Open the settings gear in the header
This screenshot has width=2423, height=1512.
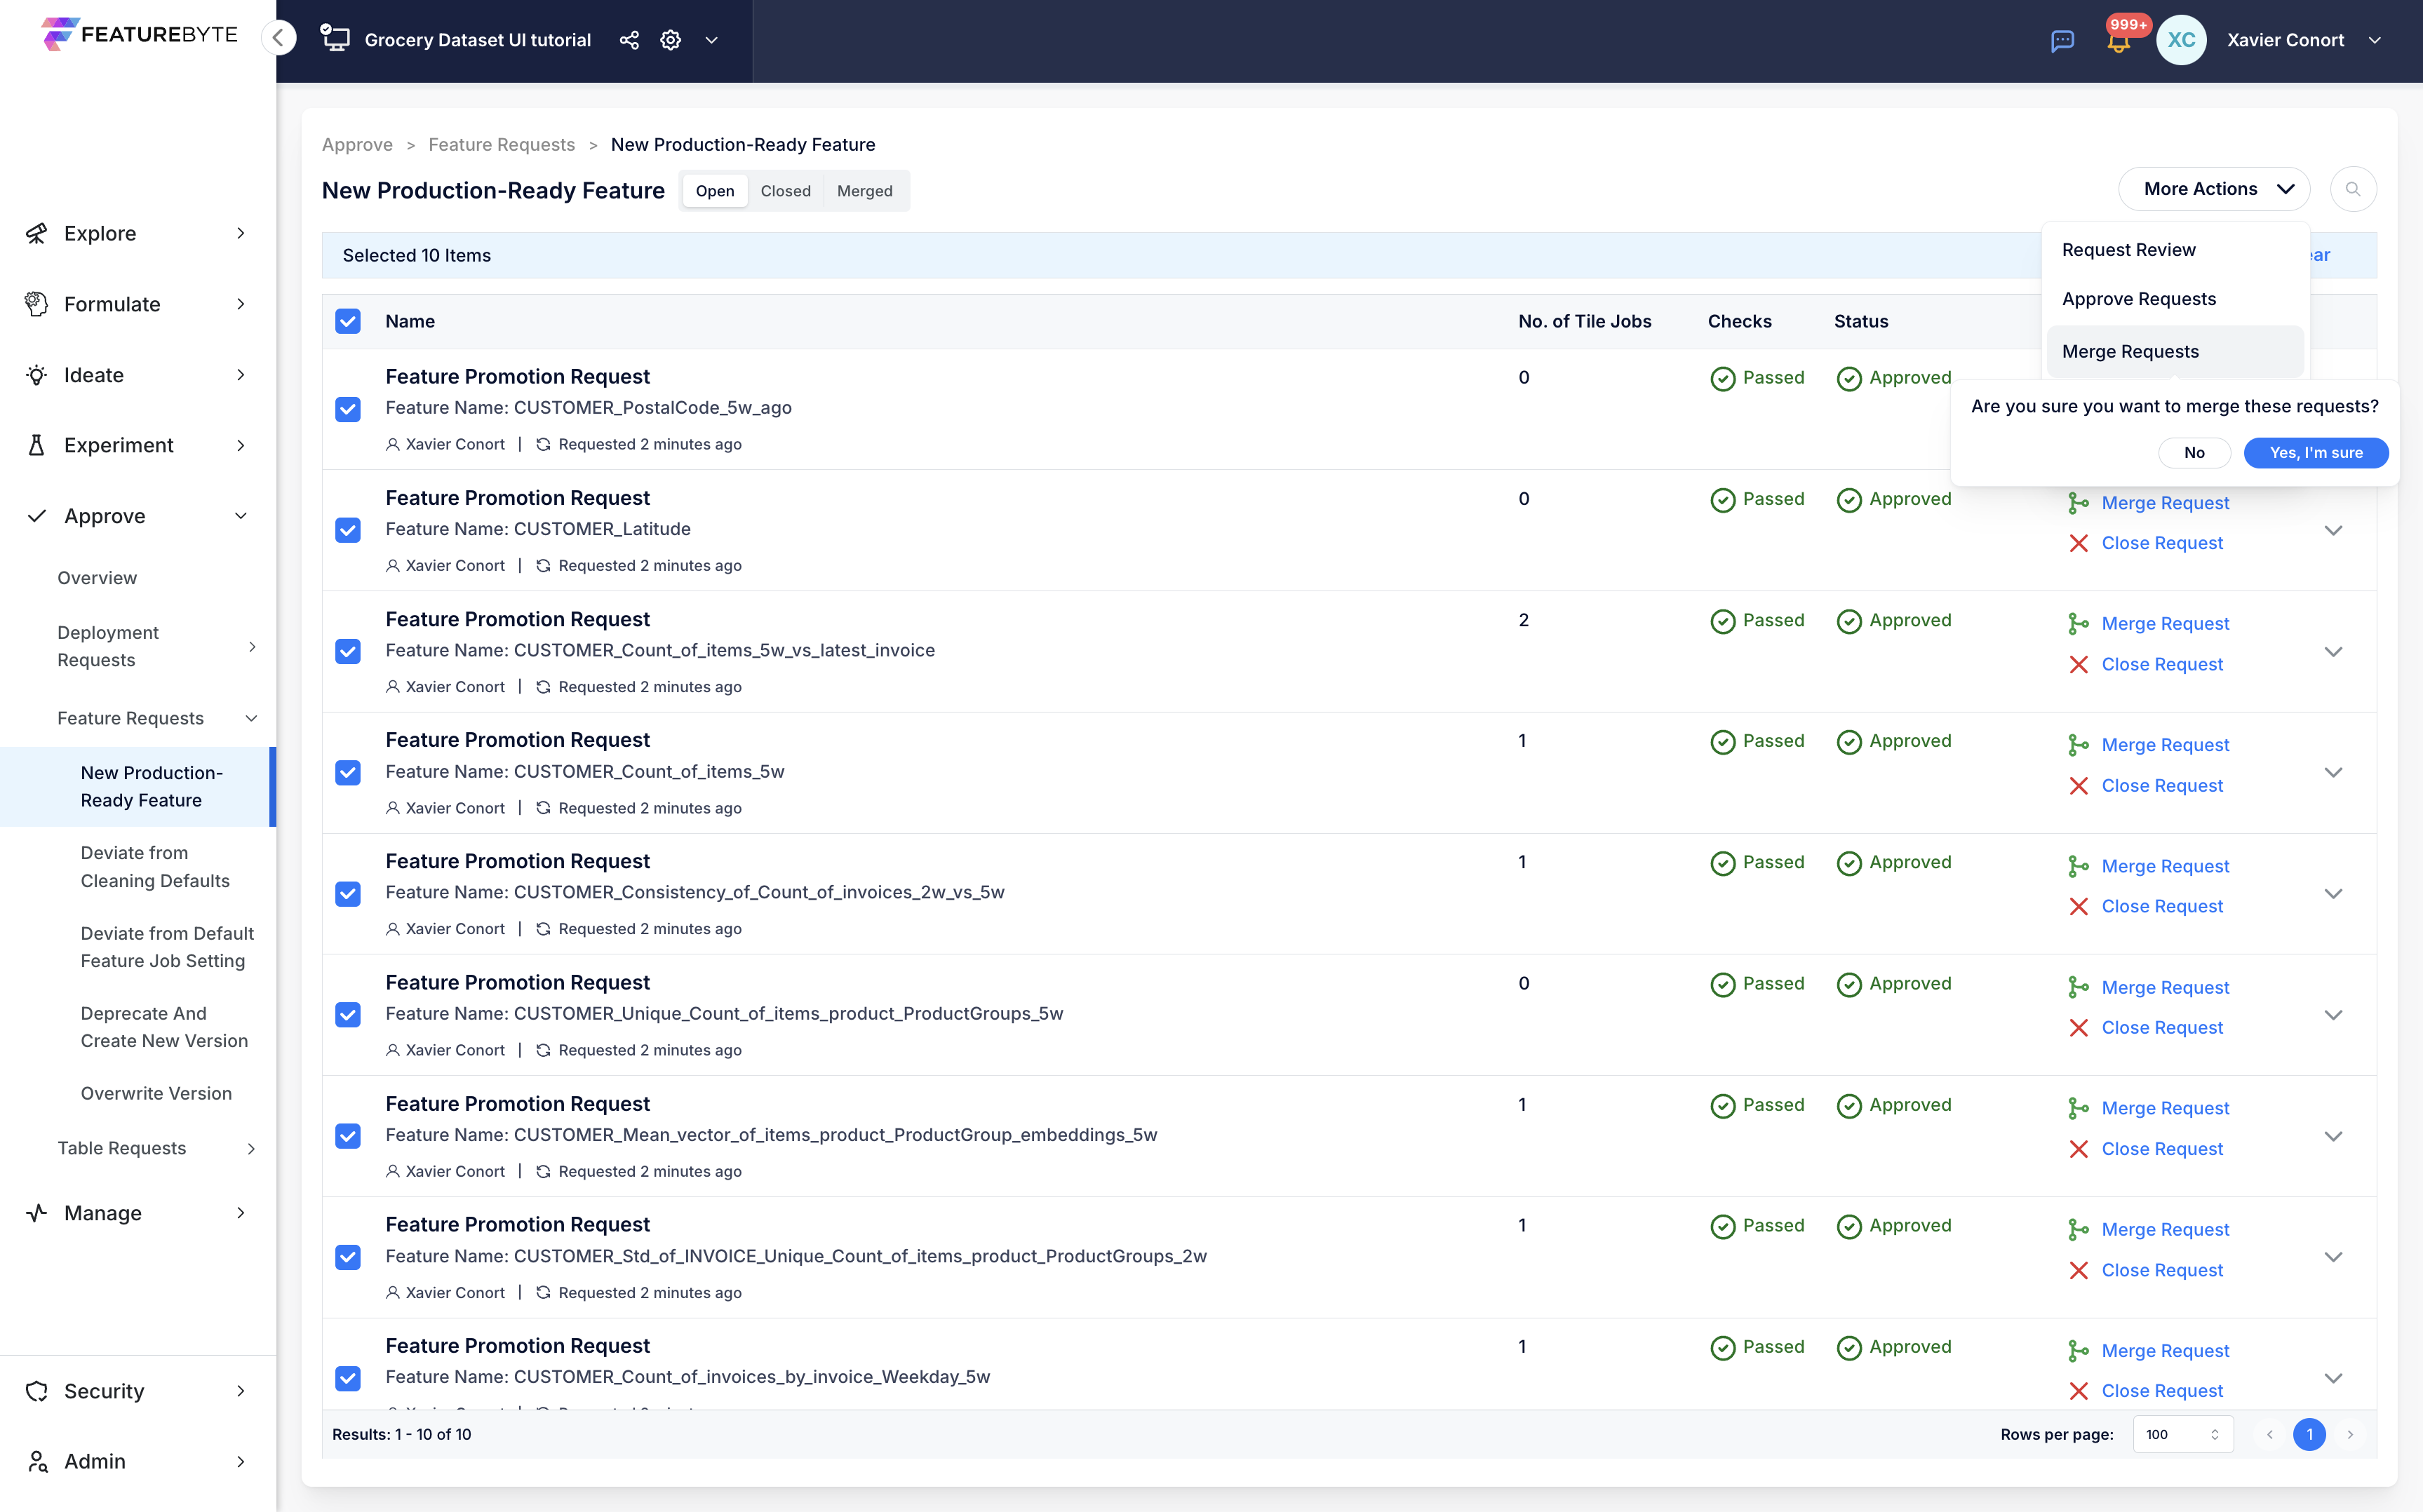point(670,40)
